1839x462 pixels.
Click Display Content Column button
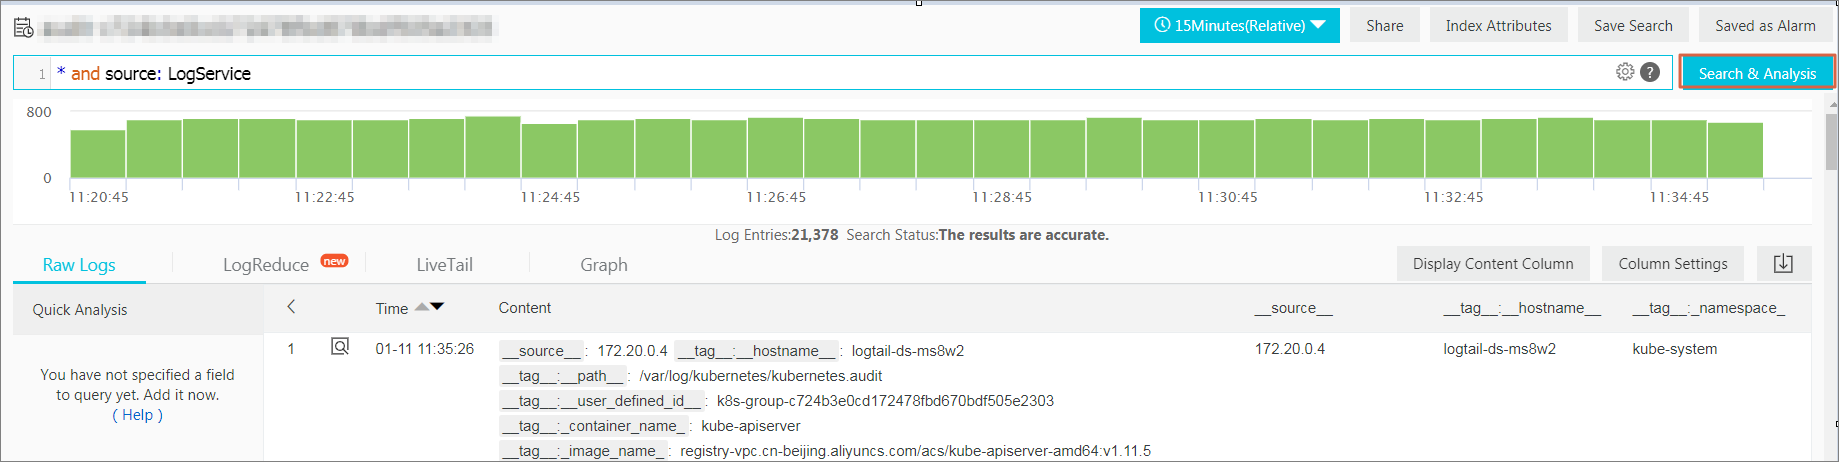pyautogui.click(x=1493, y=264)
